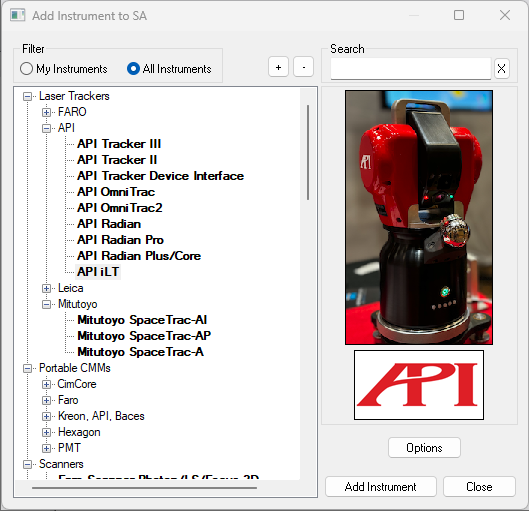Select Mitutoyo SpaceTrac-AP instrument

(x=144, y=336)
